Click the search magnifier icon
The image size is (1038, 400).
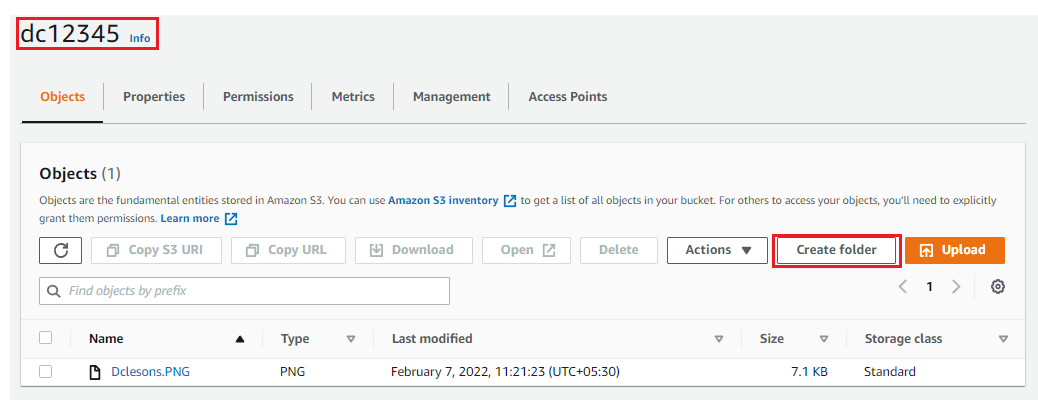pos(54,291)
